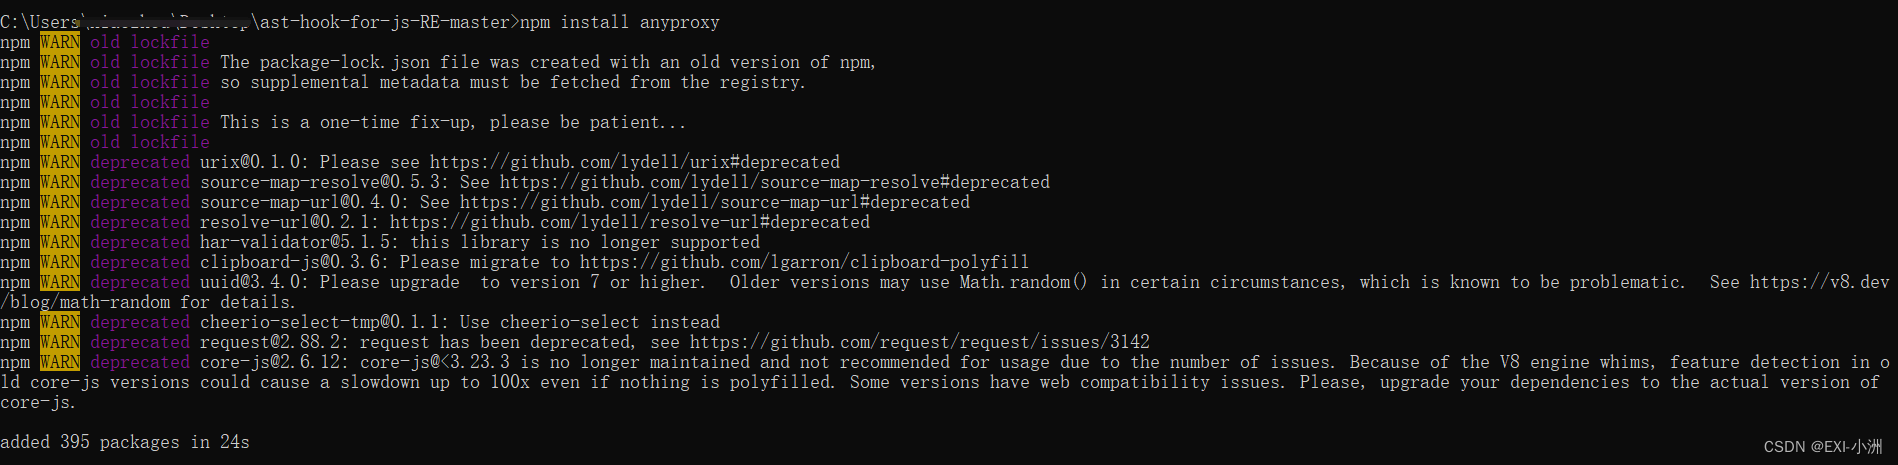Click the 'old lockfile' text on first warning
The width and height of the screenshot is (1898, 465).
pyautogui.click(x=150, y=42)
